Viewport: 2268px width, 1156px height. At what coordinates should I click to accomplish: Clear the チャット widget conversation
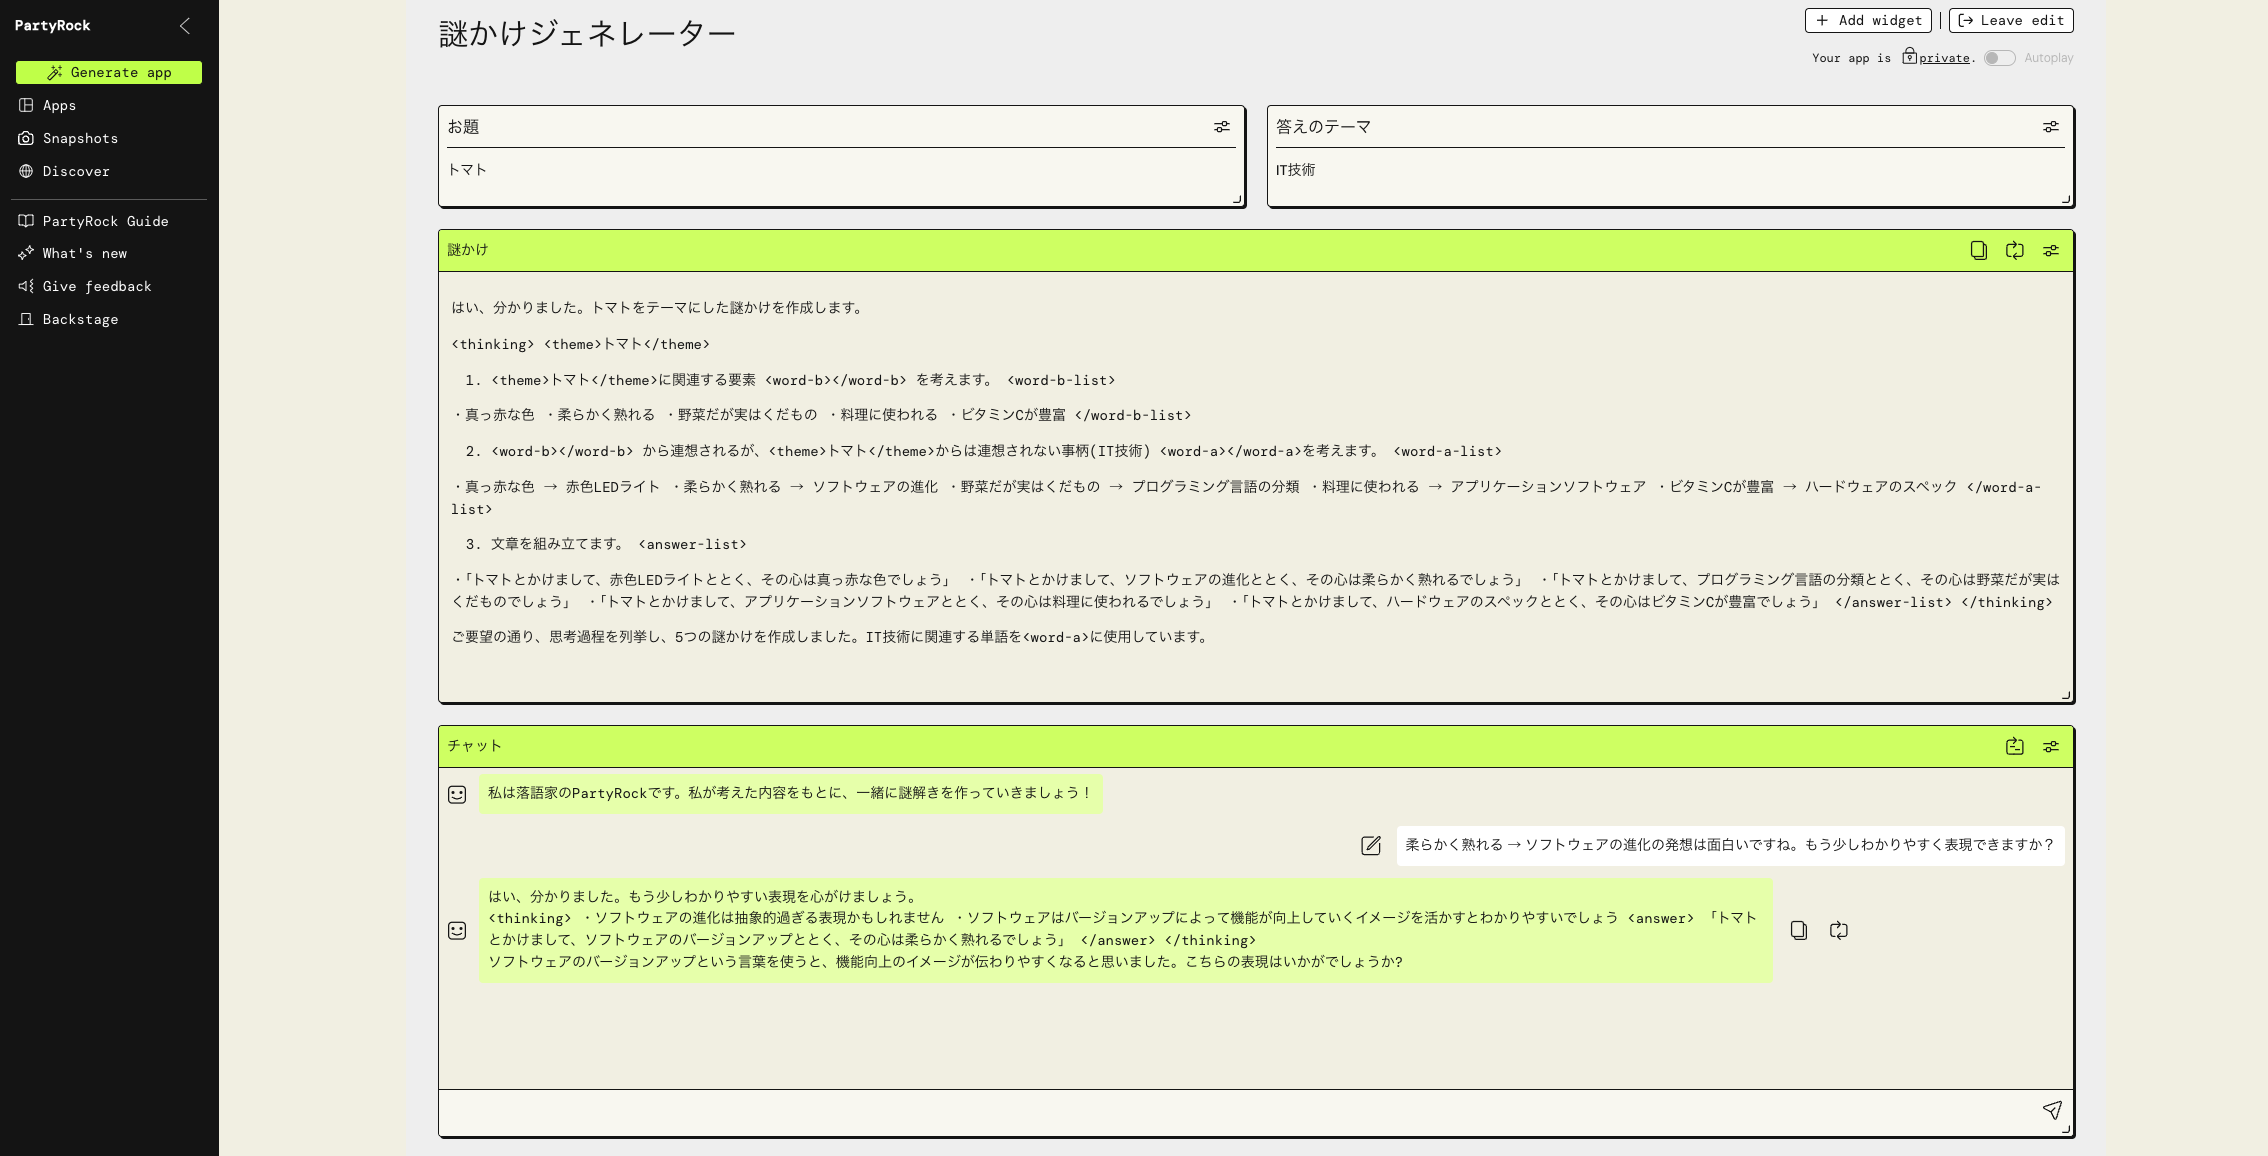coord(2015,746)
